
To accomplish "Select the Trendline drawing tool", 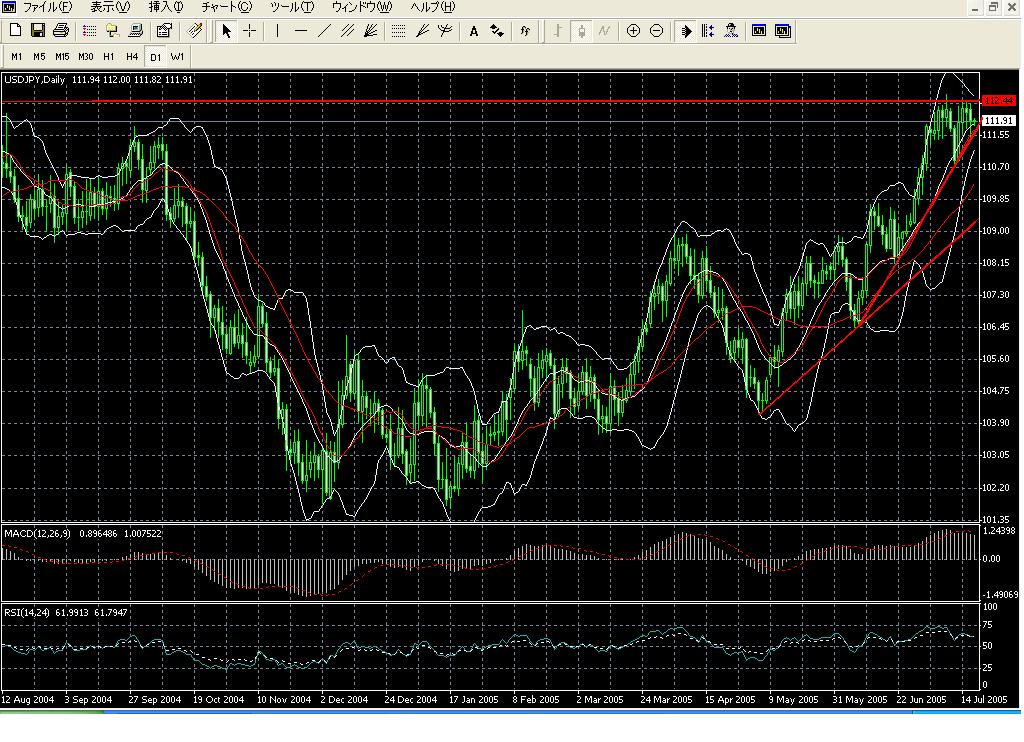I will pyautogui.click(x=322, y=31).
